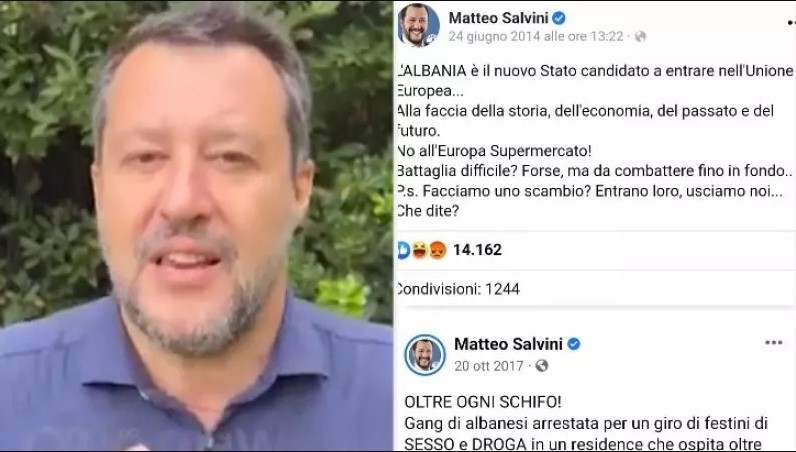The image size is (796, 452).
Task: Click the globe icon on the 2014 post
Action: [641, 37]
